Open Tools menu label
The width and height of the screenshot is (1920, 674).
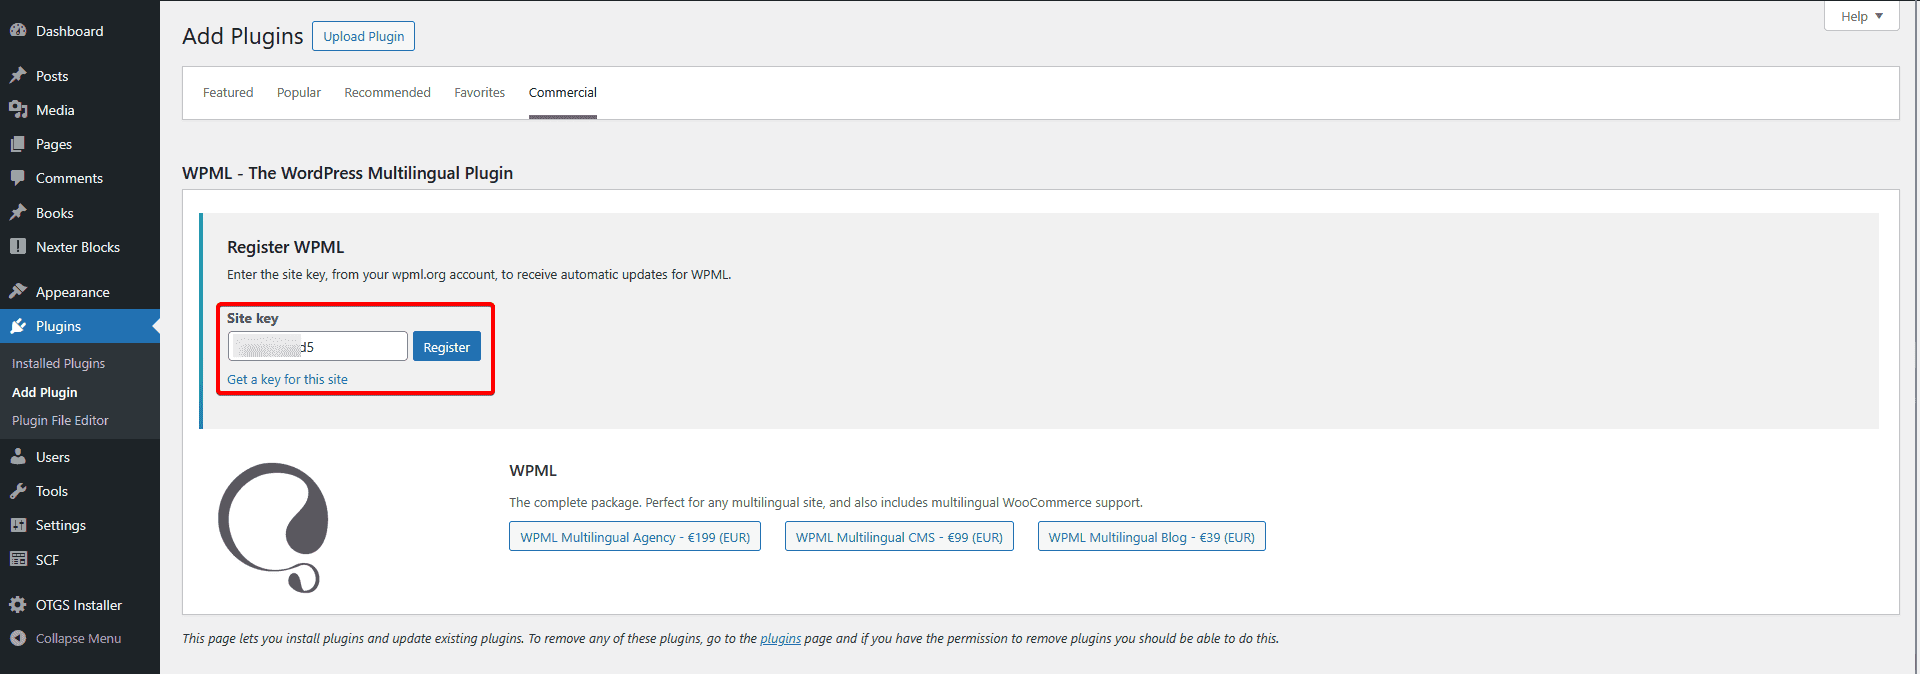52,491
